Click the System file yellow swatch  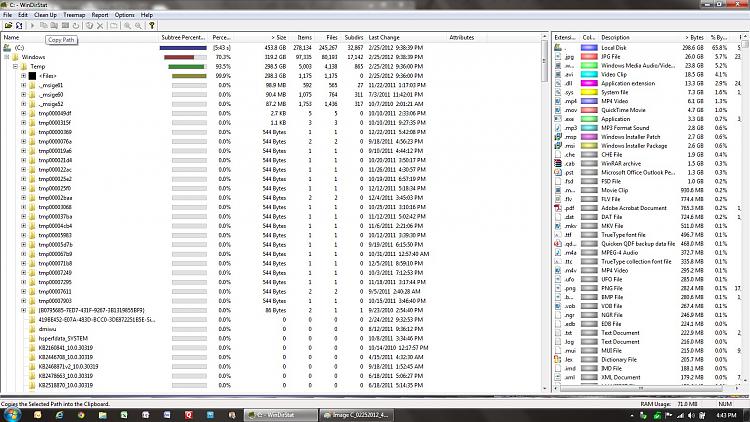coord(589,92)
